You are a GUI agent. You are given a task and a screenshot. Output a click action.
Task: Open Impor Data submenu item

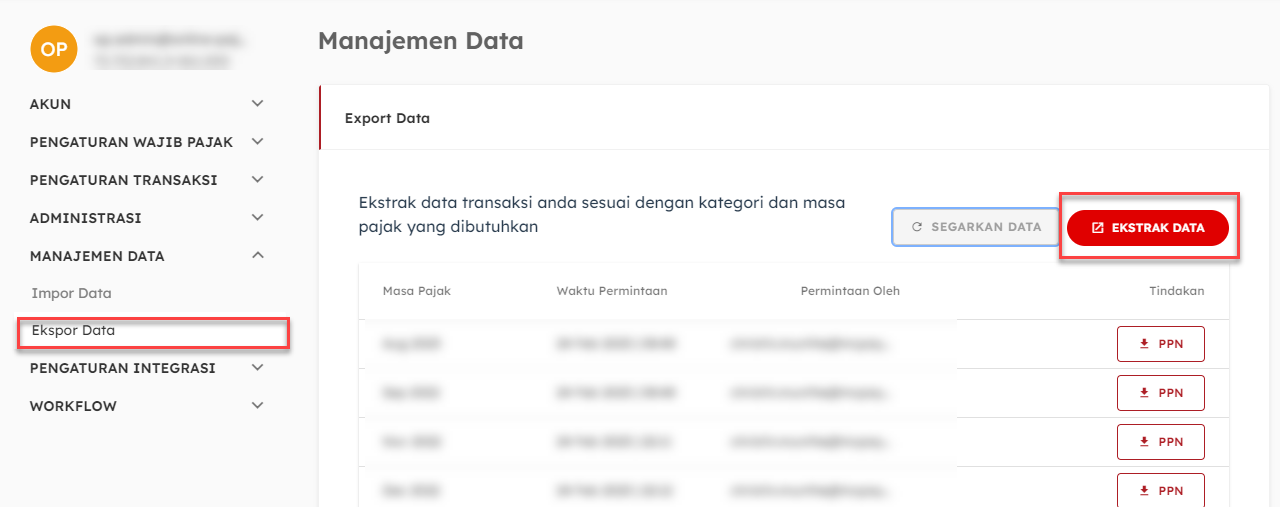click(x=72, y=294)
